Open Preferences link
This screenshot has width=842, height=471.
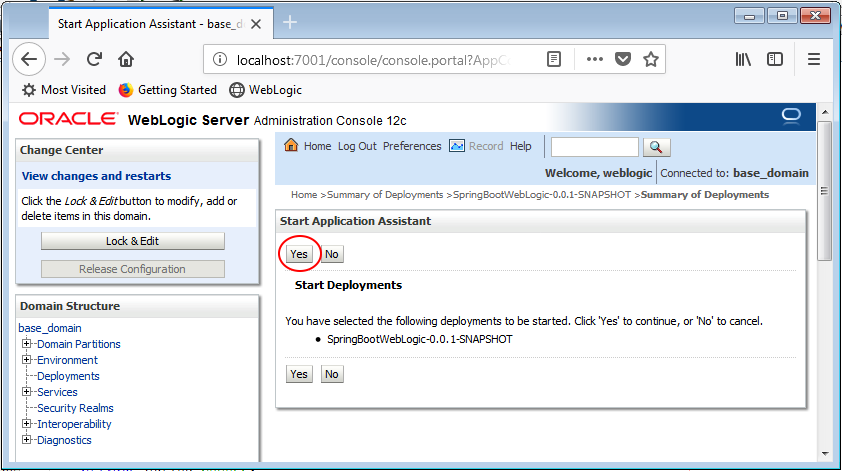coord(412,146)
